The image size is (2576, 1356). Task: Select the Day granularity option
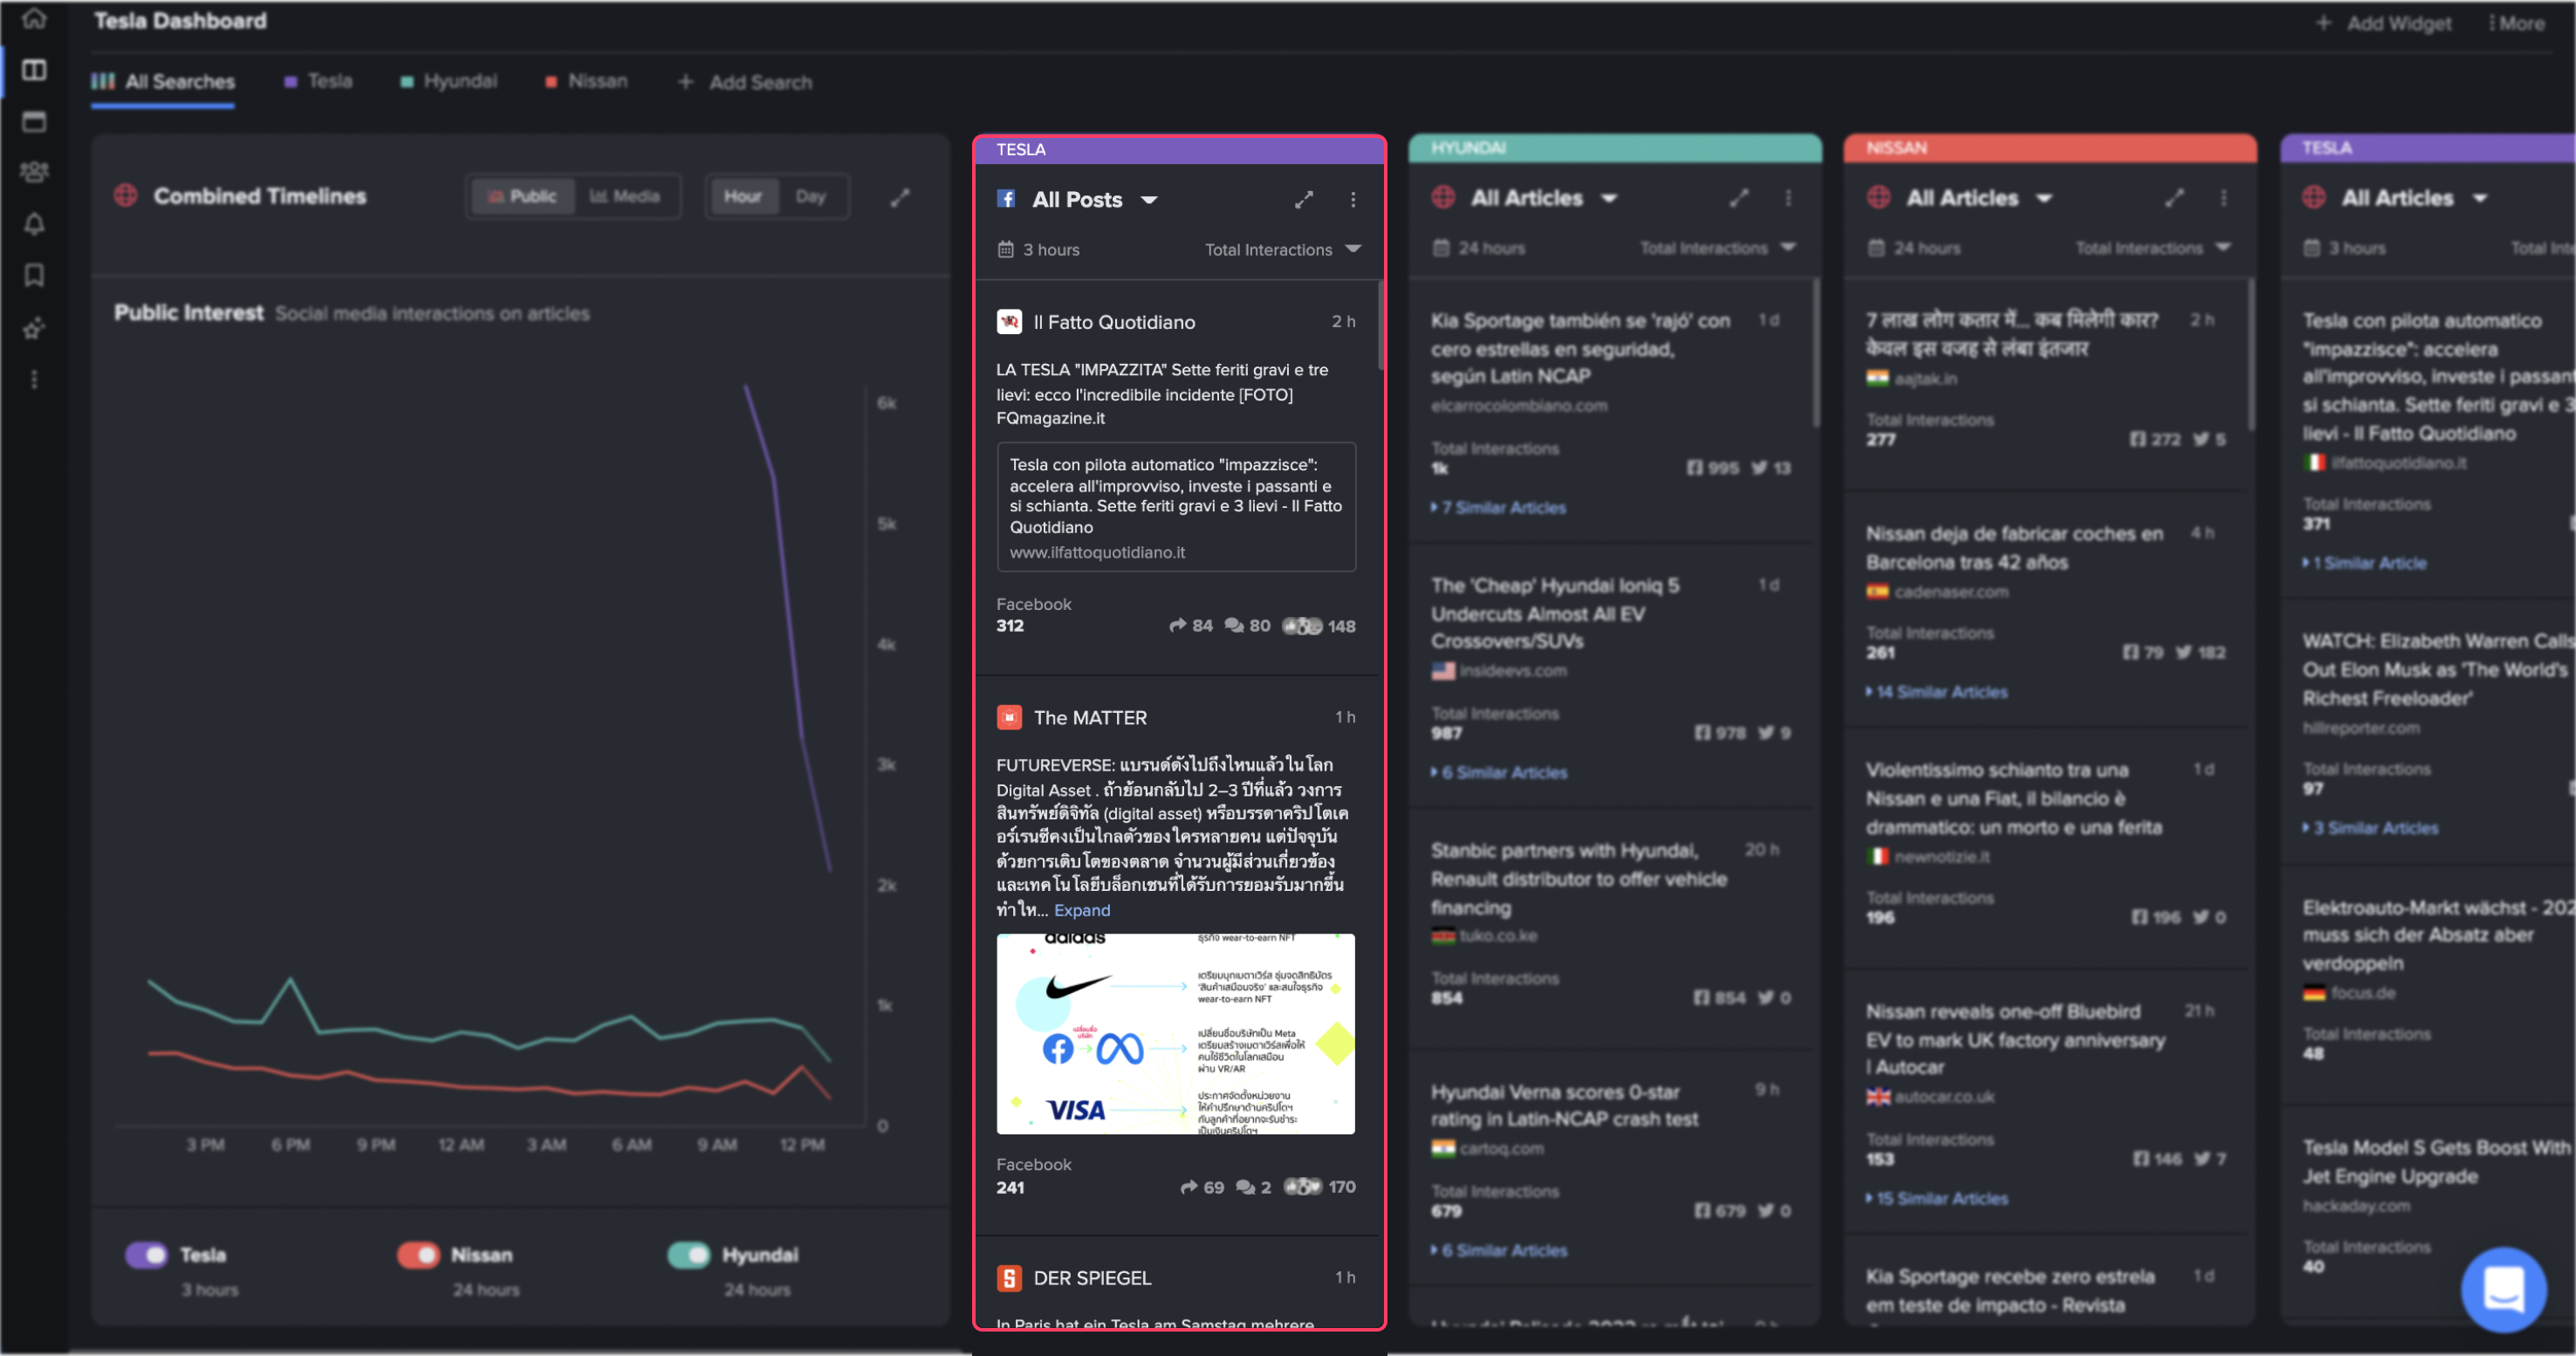[x=811, y=196]
